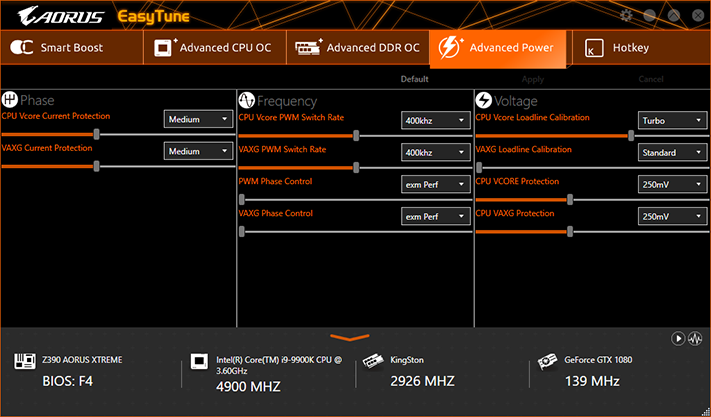Switch to Smart Boost tab
Image resolution: width=711 pixels, height=417 pixels.
pyautogui.click(x=72, y=48)
